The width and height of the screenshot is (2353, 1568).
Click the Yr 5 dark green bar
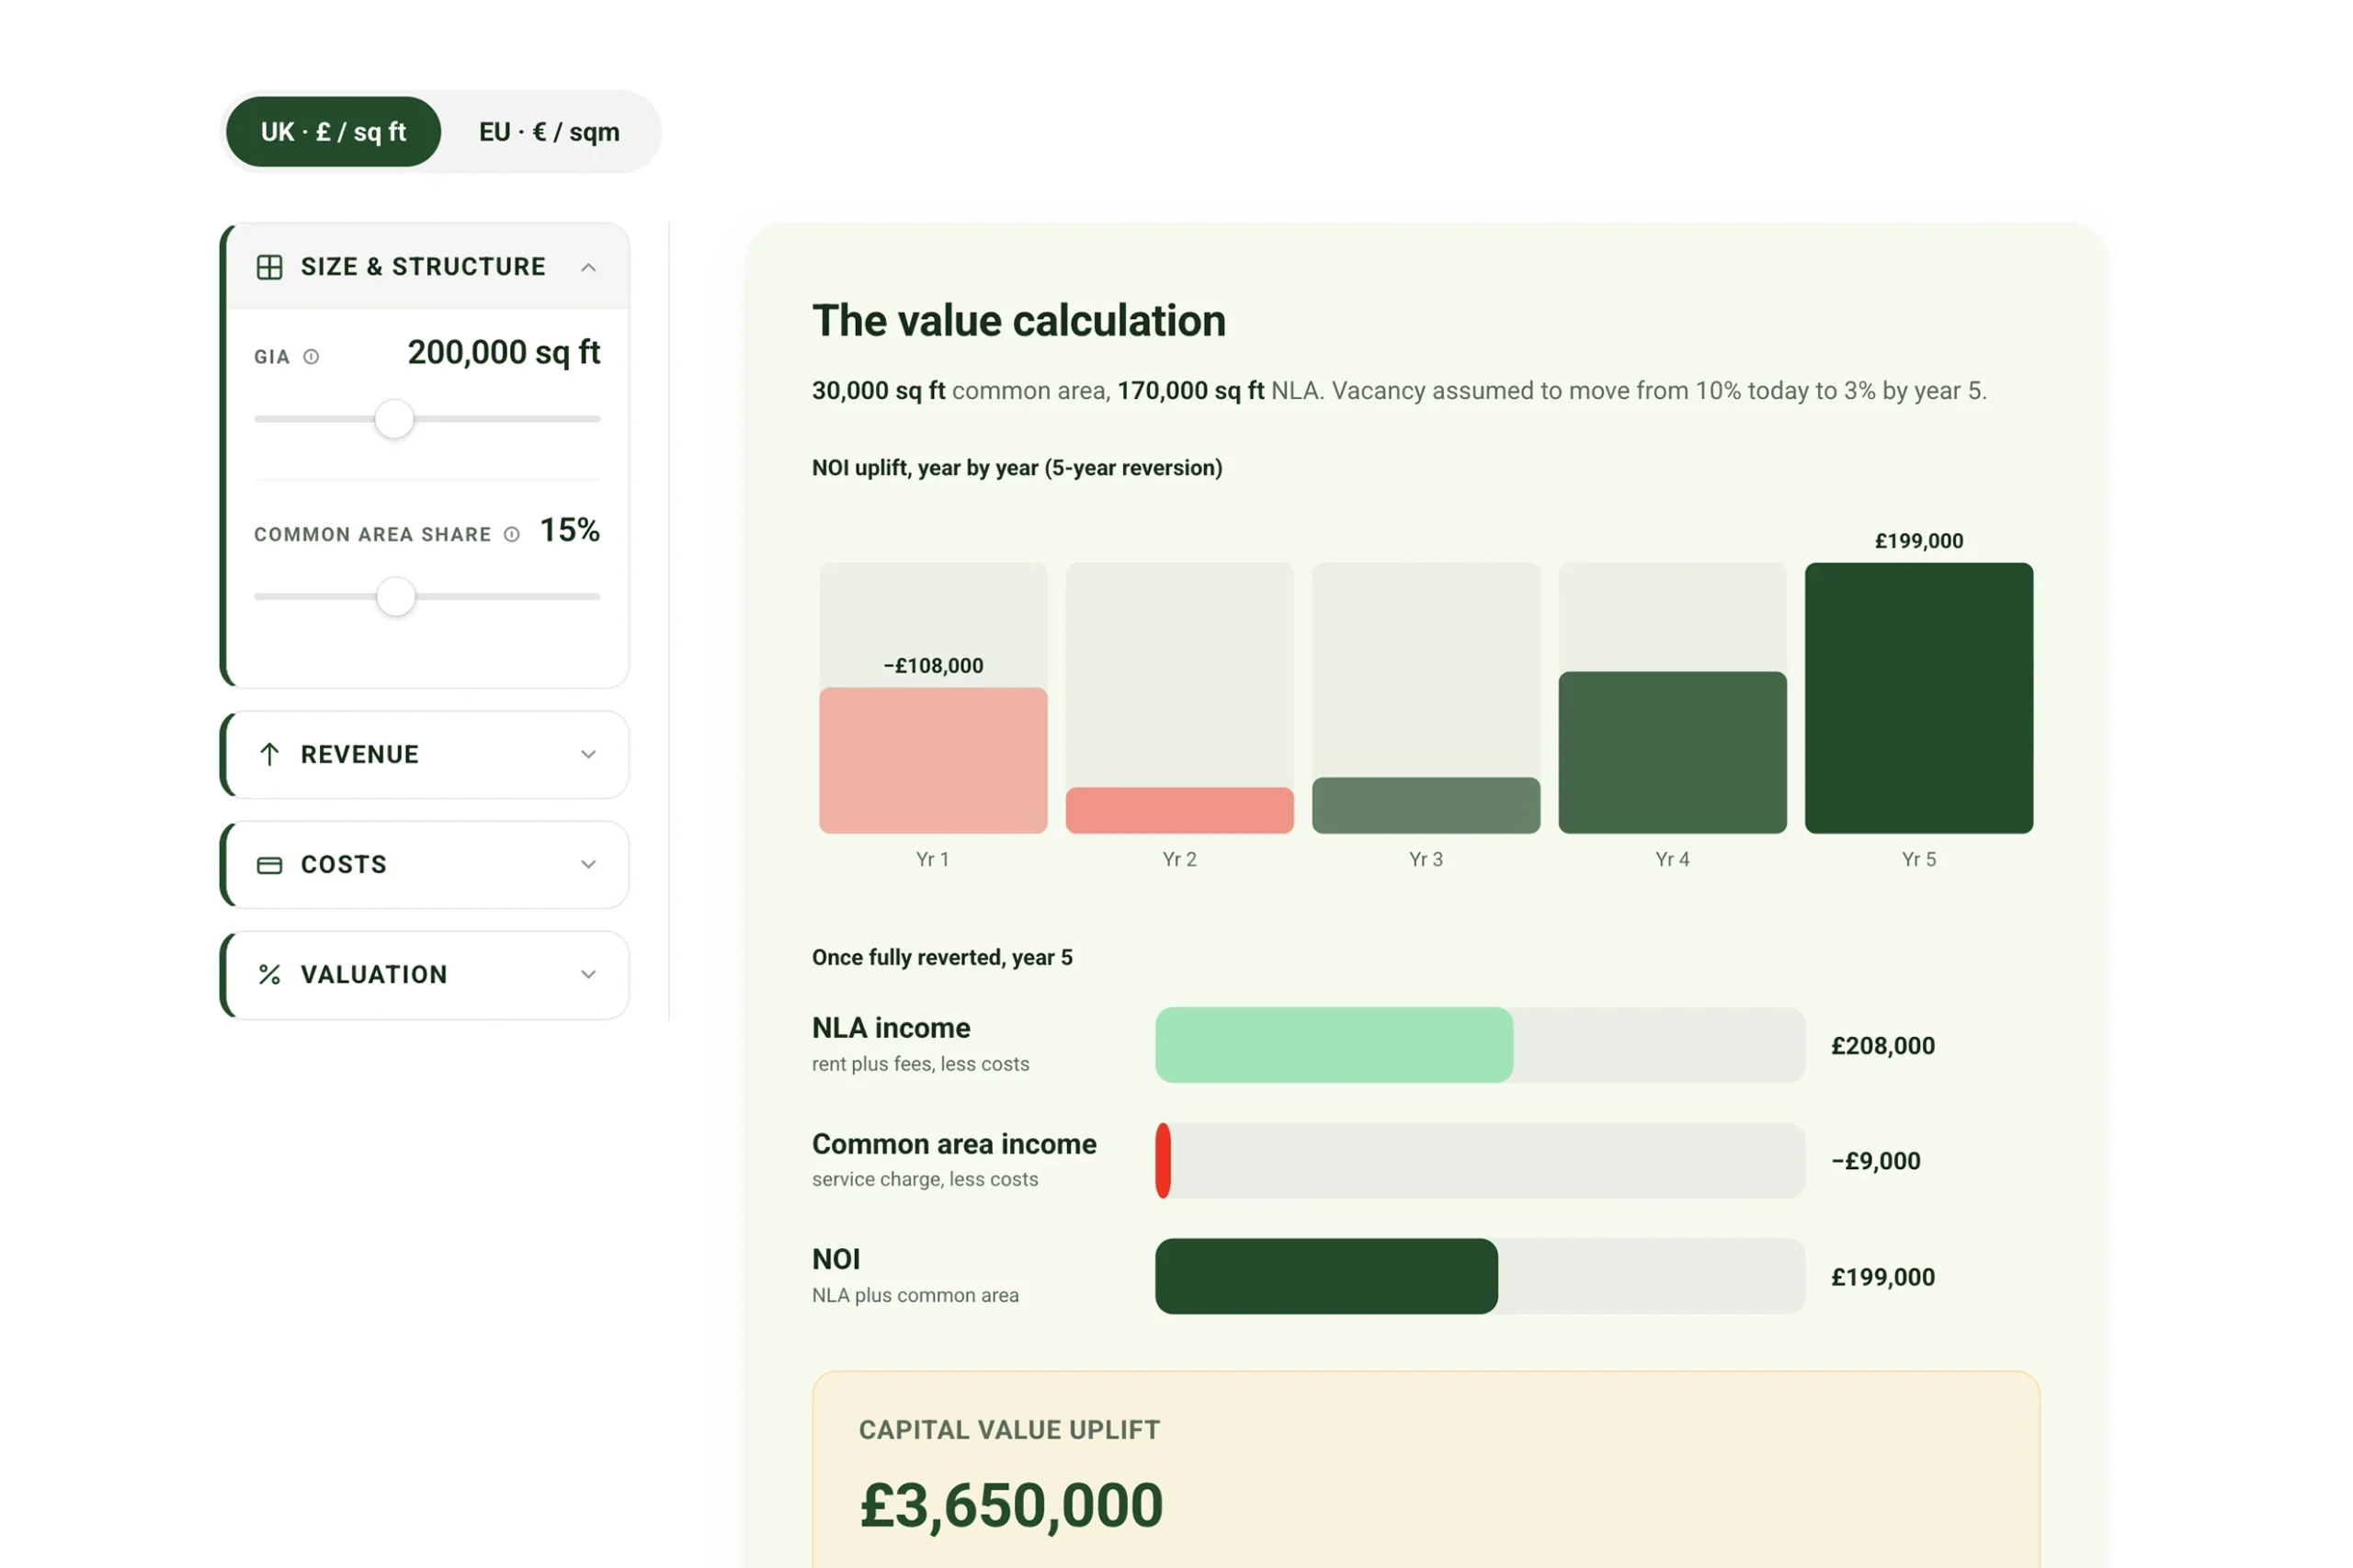pyautogui.click(x=1918, y=698)
